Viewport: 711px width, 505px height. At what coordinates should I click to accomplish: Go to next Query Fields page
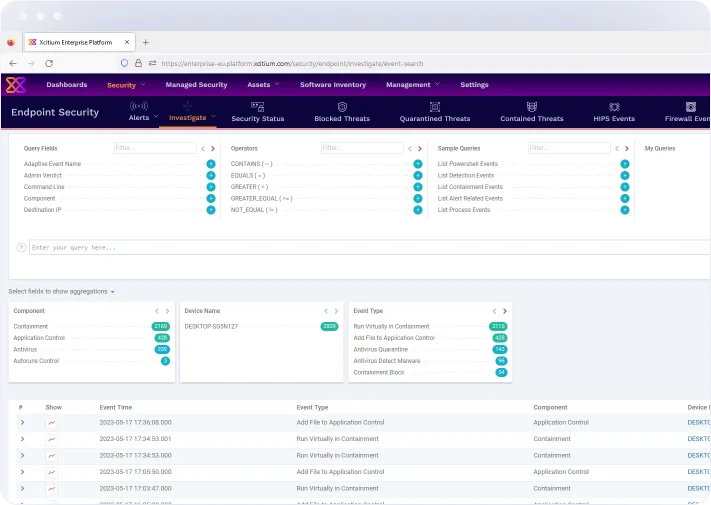pos(213,148)
